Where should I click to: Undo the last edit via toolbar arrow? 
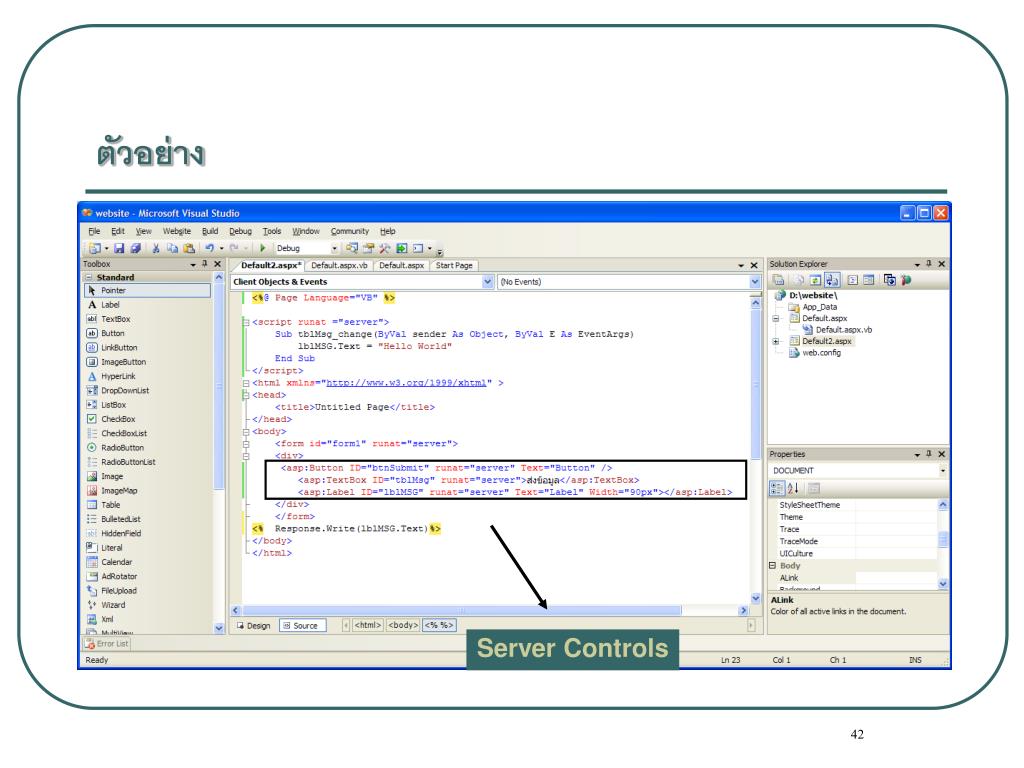tap(210, 248)
